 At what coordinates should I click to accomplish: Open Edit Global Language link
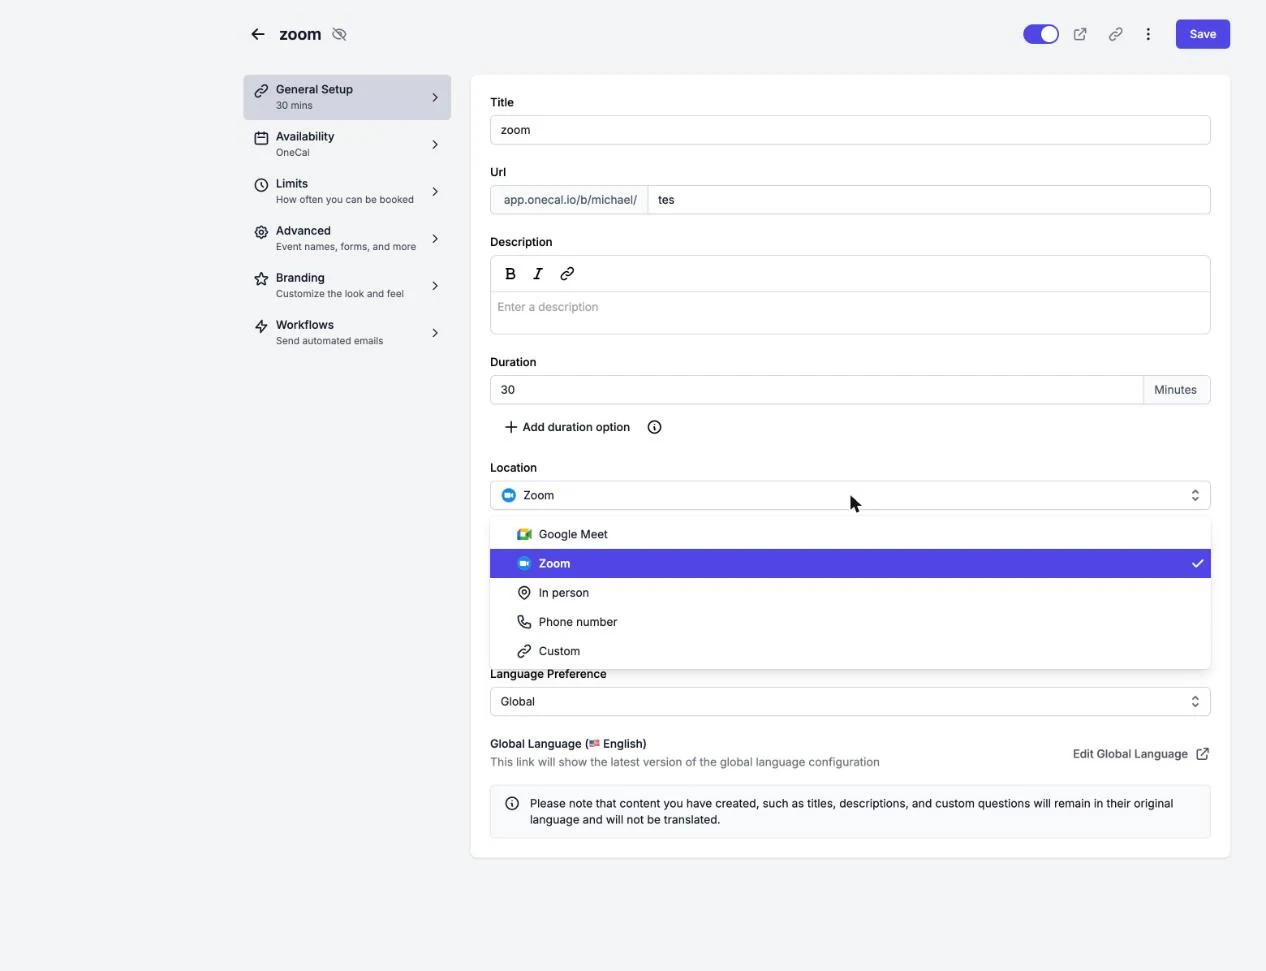1141,754
